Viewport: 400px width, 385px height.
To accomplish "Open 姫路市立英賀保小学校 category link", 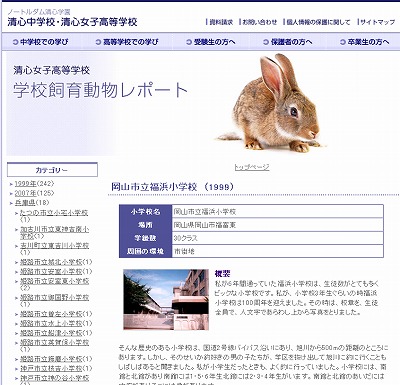I will (x=54, y=342).
